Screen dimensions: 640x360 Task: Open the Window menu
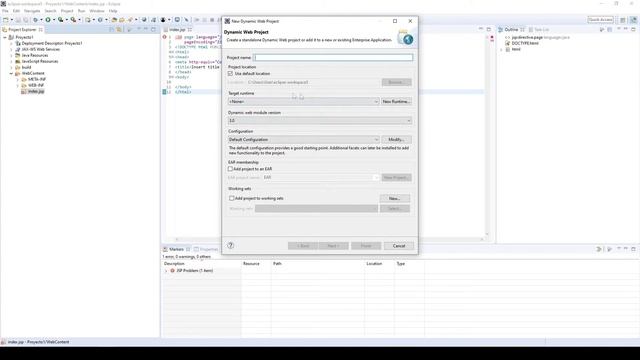point(97,11)
